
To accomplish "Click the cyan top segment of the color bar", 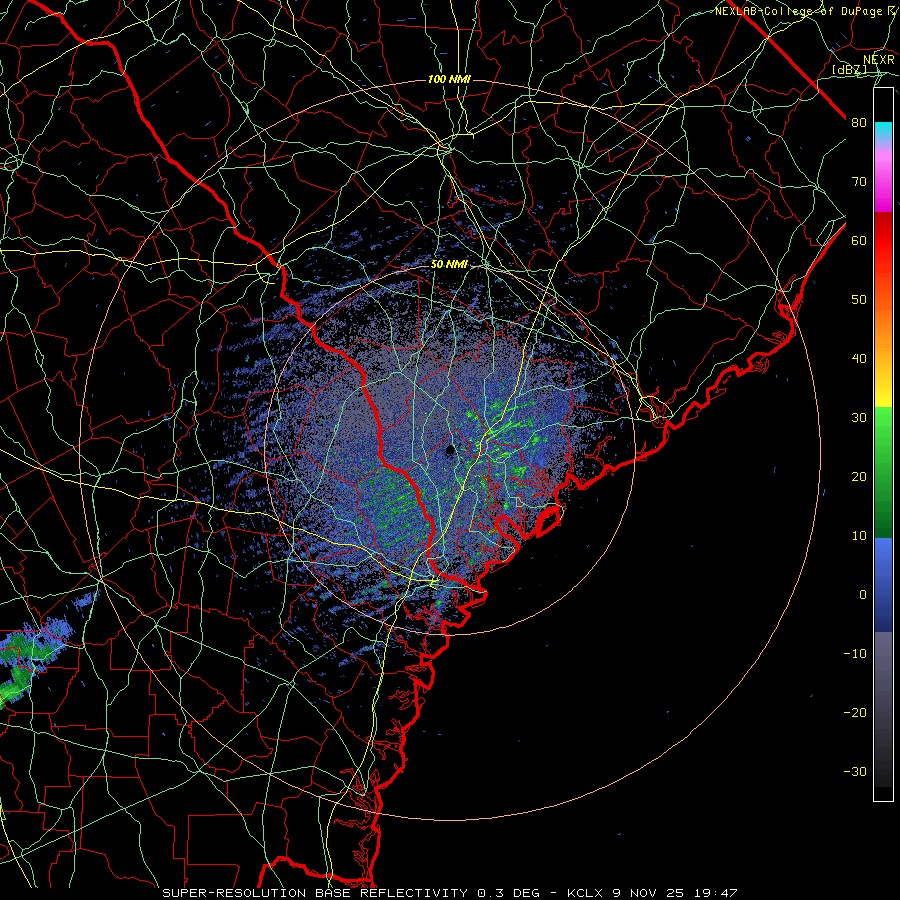I will pyautogui.click(x=883, y=132).
